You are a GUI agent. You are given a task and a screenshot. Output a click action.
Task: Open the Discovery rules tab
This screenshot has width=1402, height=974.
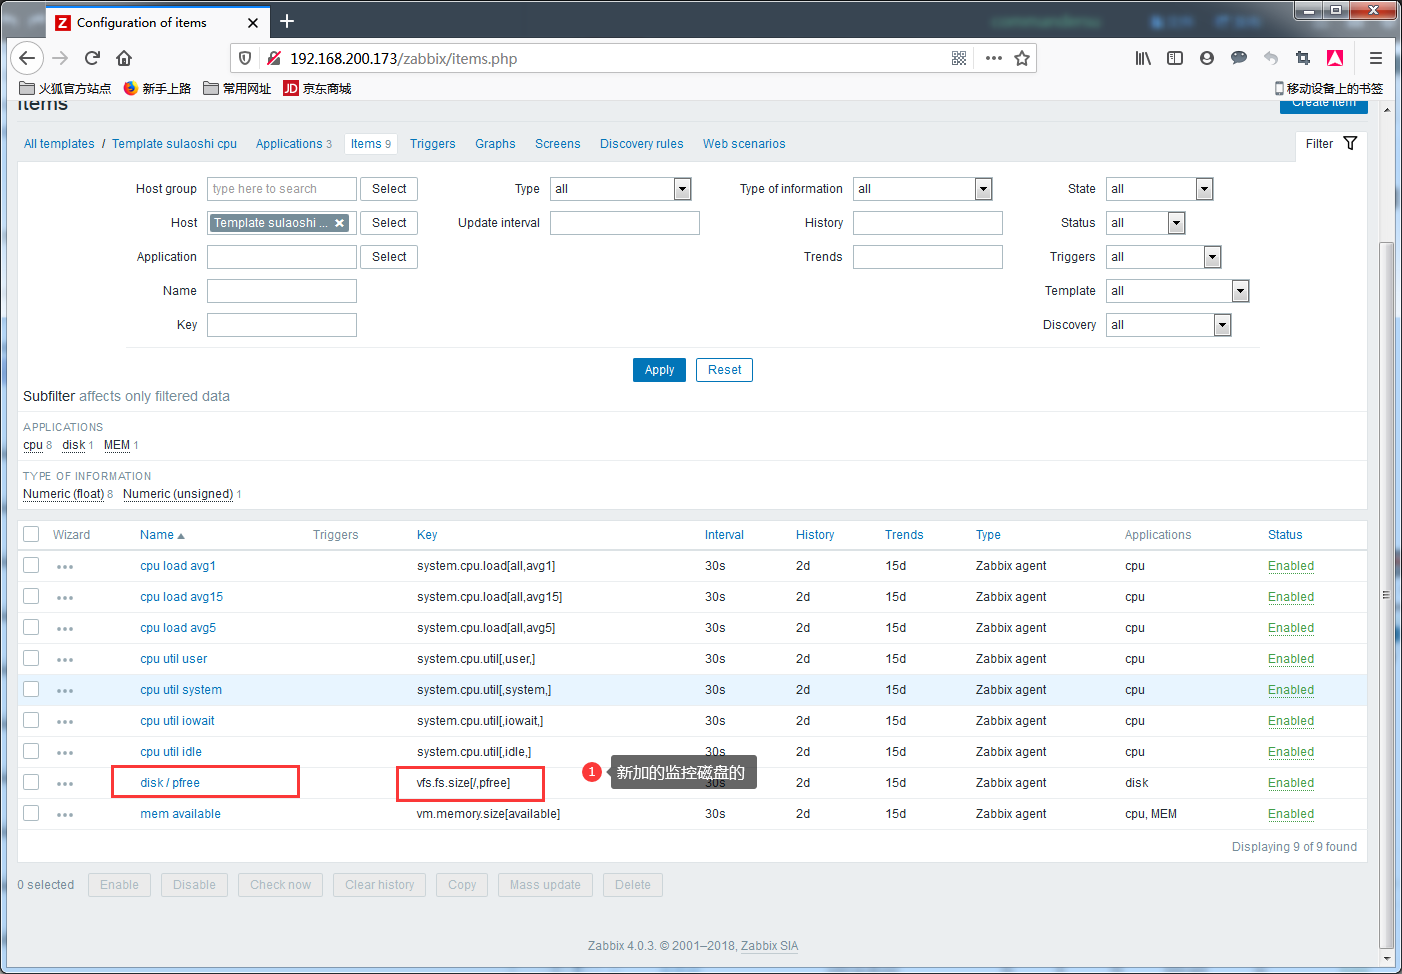[642, 144]
